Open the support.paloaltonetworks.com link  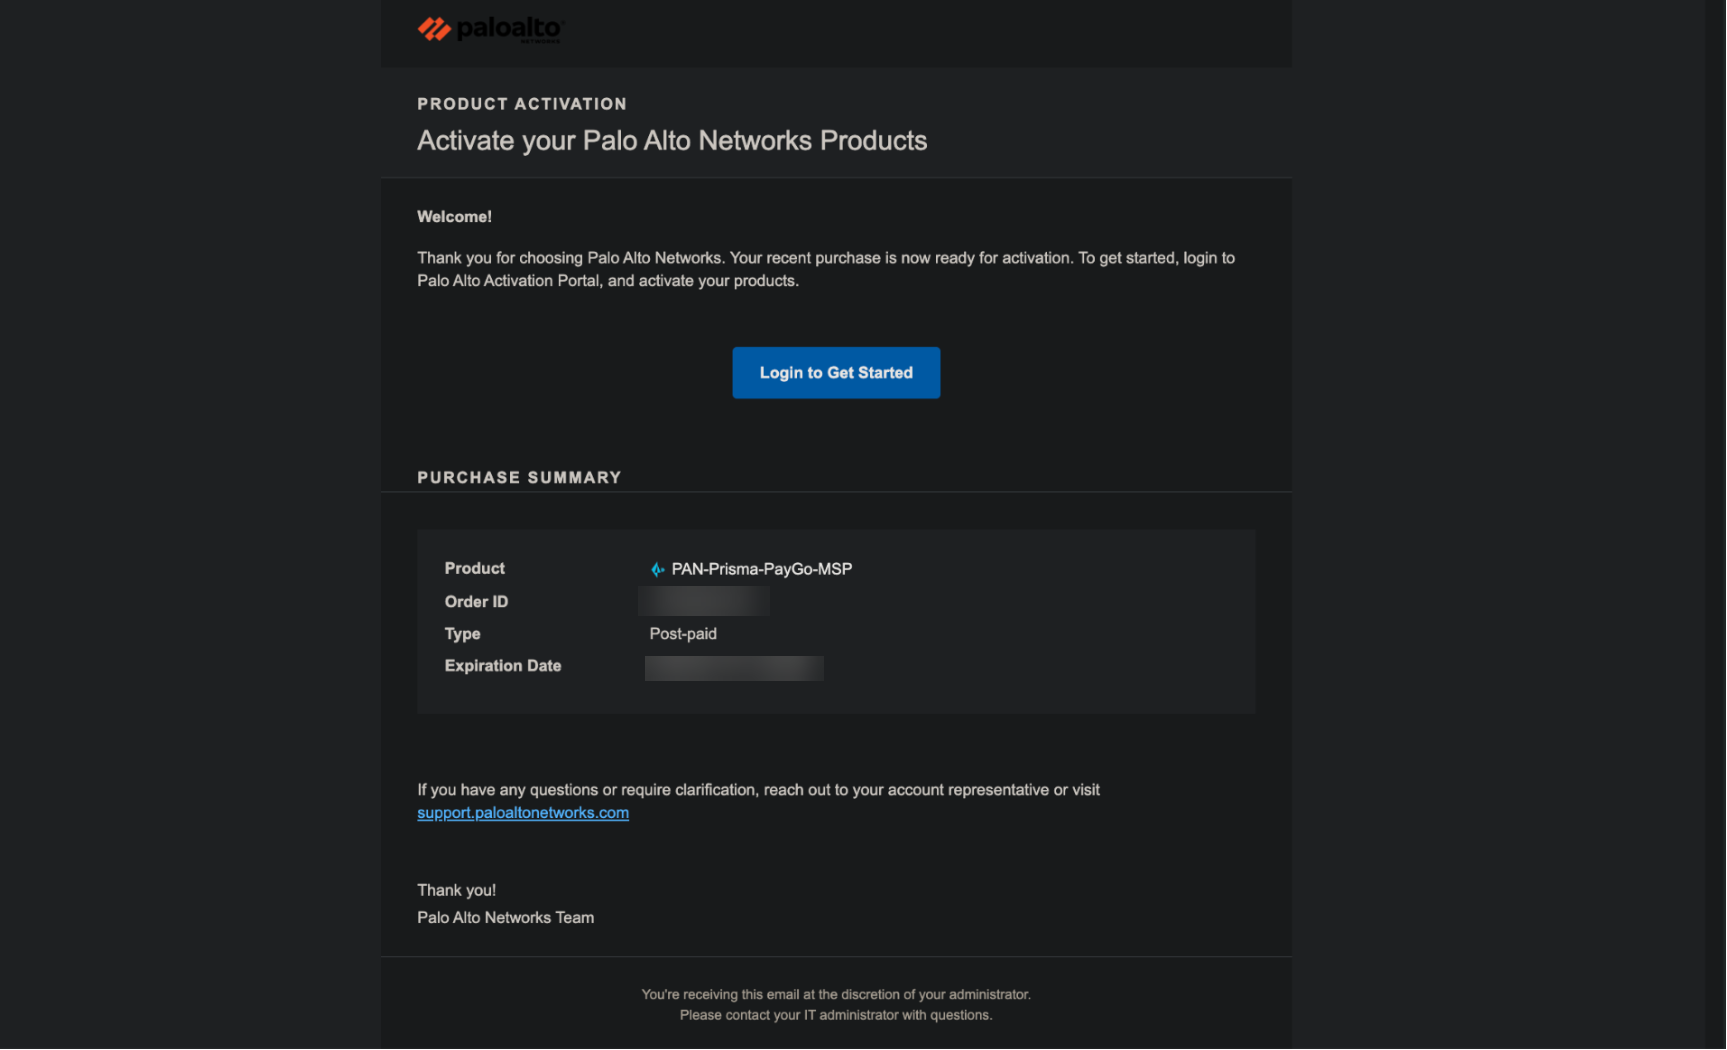[x=523, y=813]
